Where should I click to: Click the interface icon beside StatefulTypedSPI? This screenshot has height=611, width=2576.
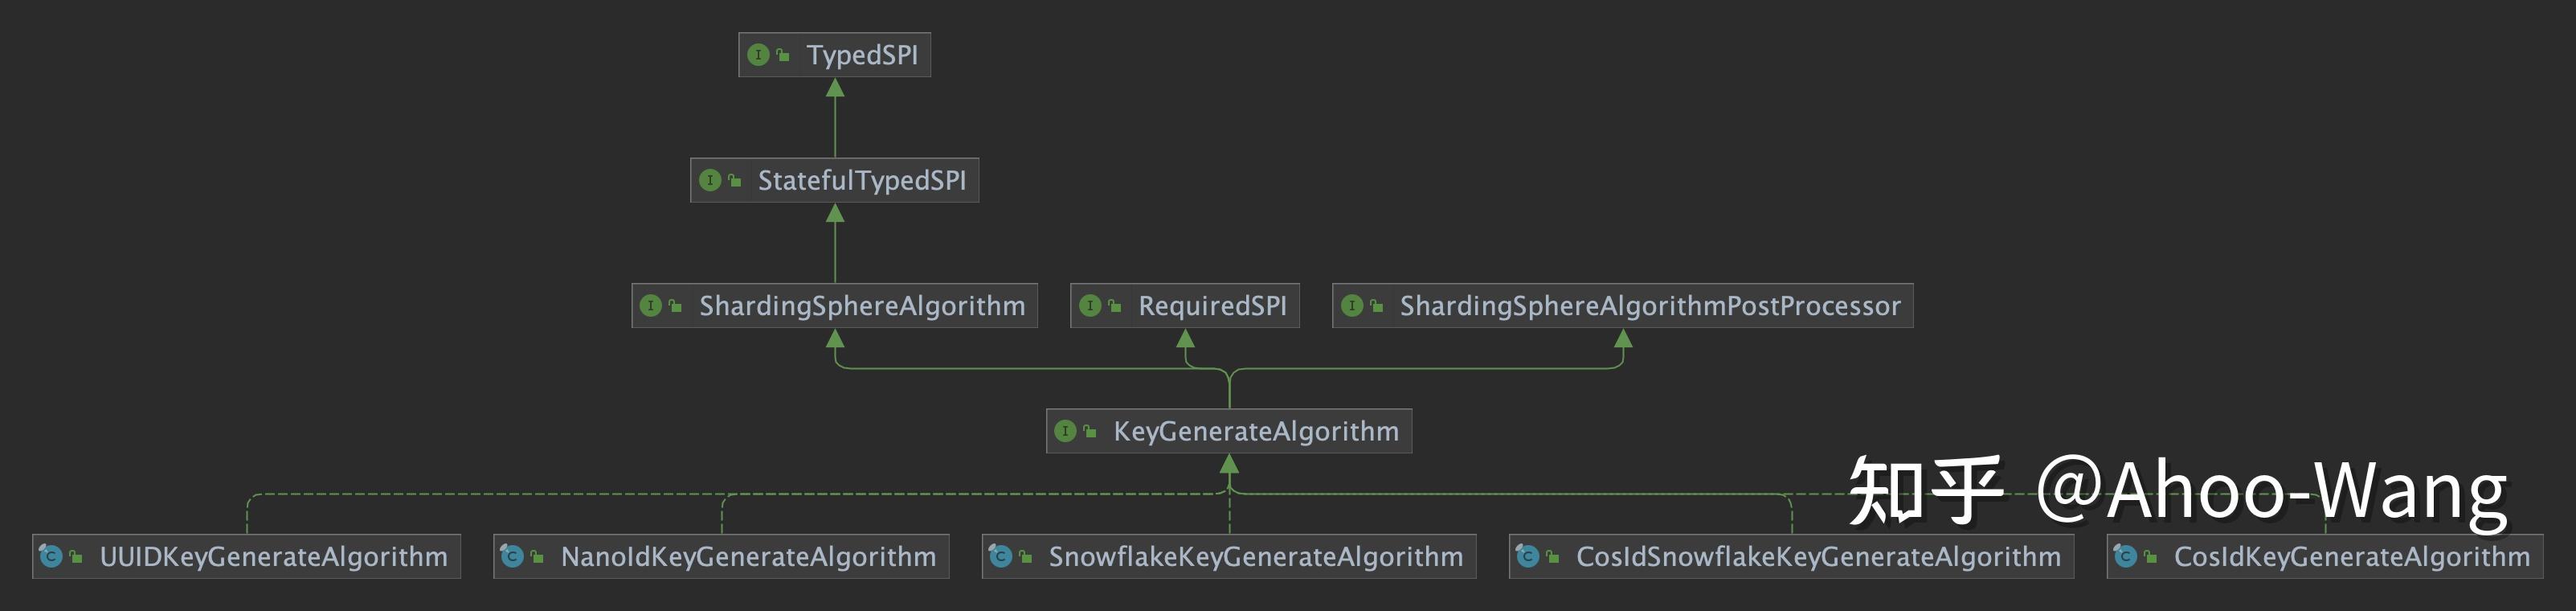pos(710,180)
